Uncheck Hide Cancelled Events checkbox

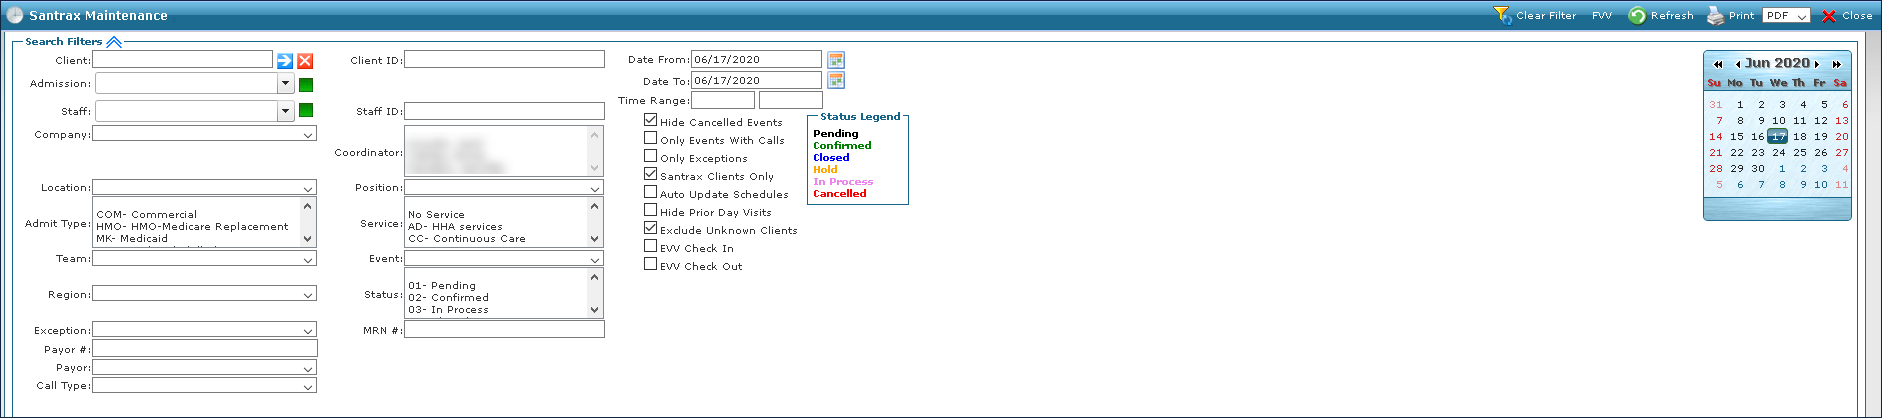pyautogui.click(x=651, y=120)
